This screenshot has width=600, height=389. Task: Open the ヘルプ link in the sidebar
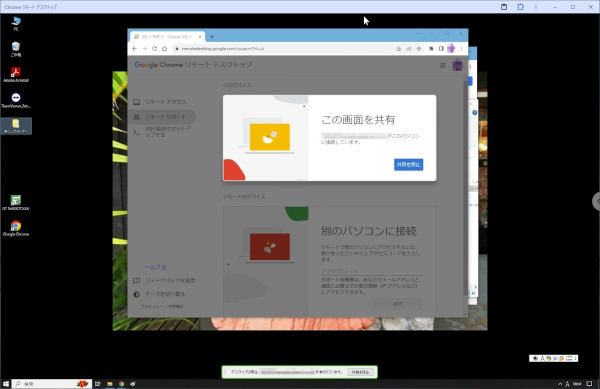coord(155,267)
